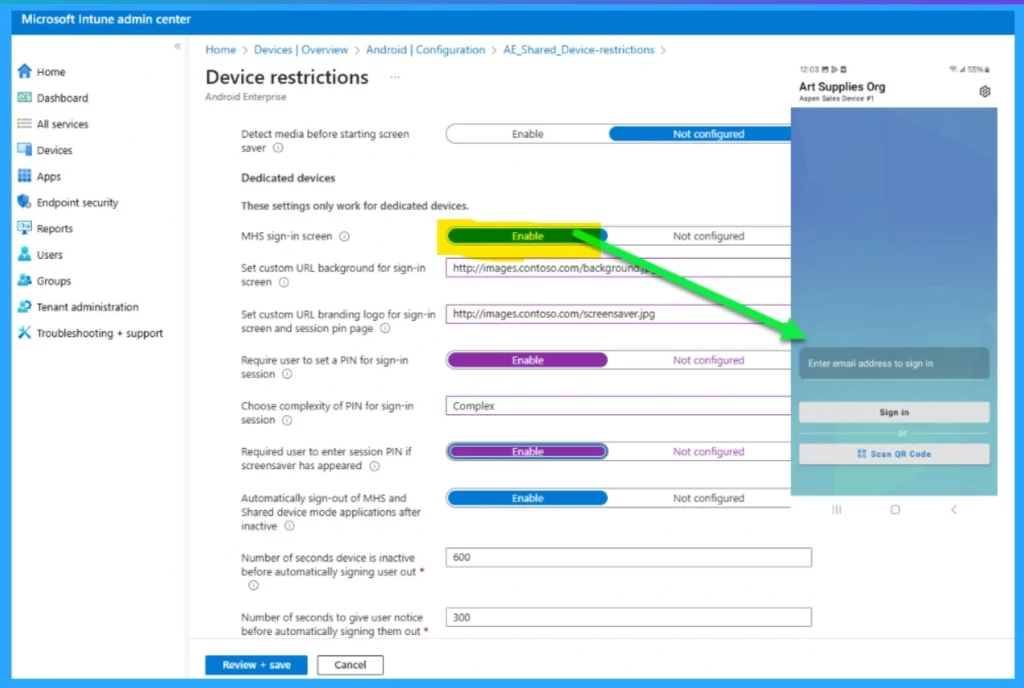Show info for session PIN after screensaver
The height and width of the screenshot is (688, 1024).
[374, 466]
